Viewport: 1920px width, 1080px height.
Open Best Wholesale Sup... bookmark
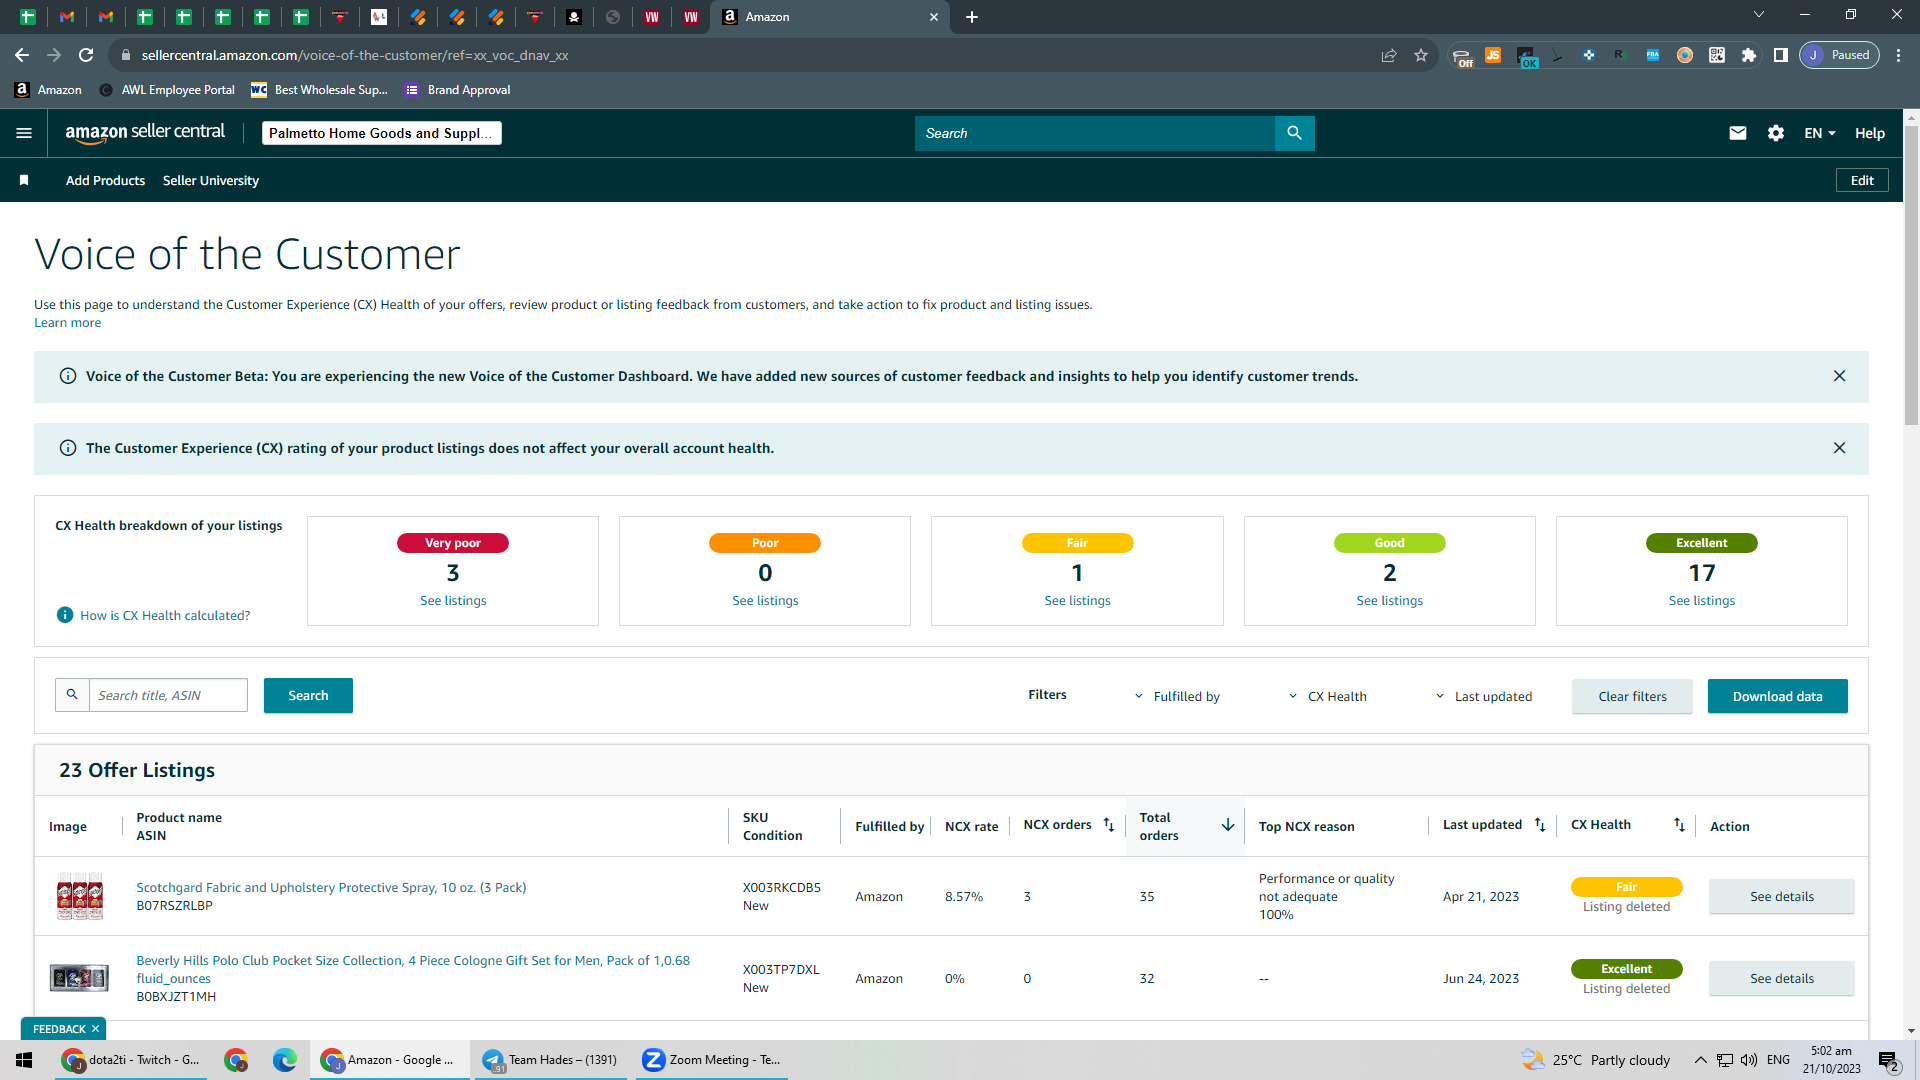[x=319, y=90]
